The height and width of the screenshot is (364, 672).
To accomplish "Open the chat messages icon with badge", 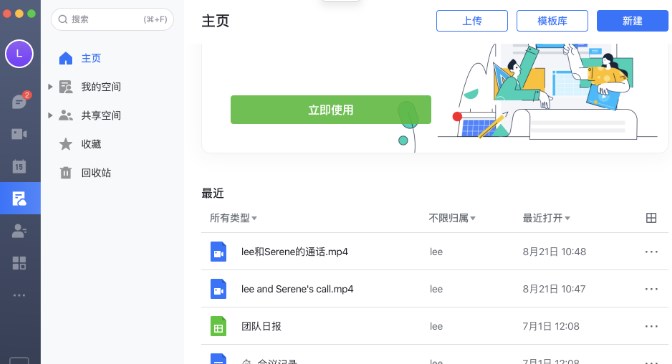I will point(20,101).
